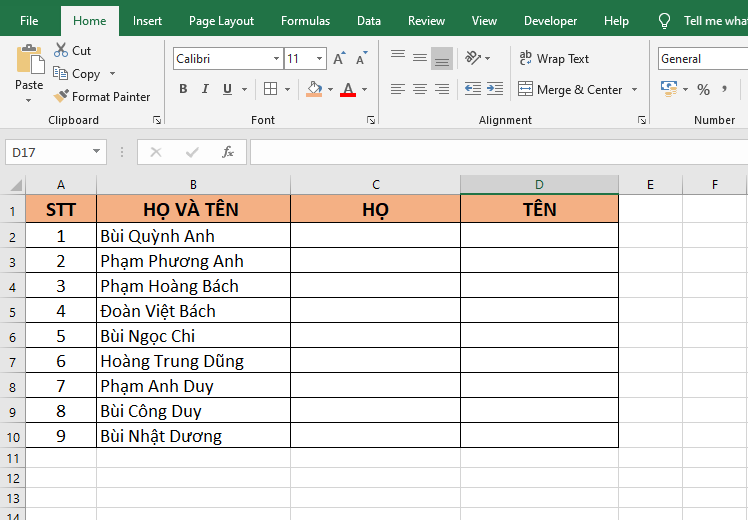Image resolution: width=748 pixels, height=520 pixels.
Task: Increase indent of cell content
Action: (495, 89)
